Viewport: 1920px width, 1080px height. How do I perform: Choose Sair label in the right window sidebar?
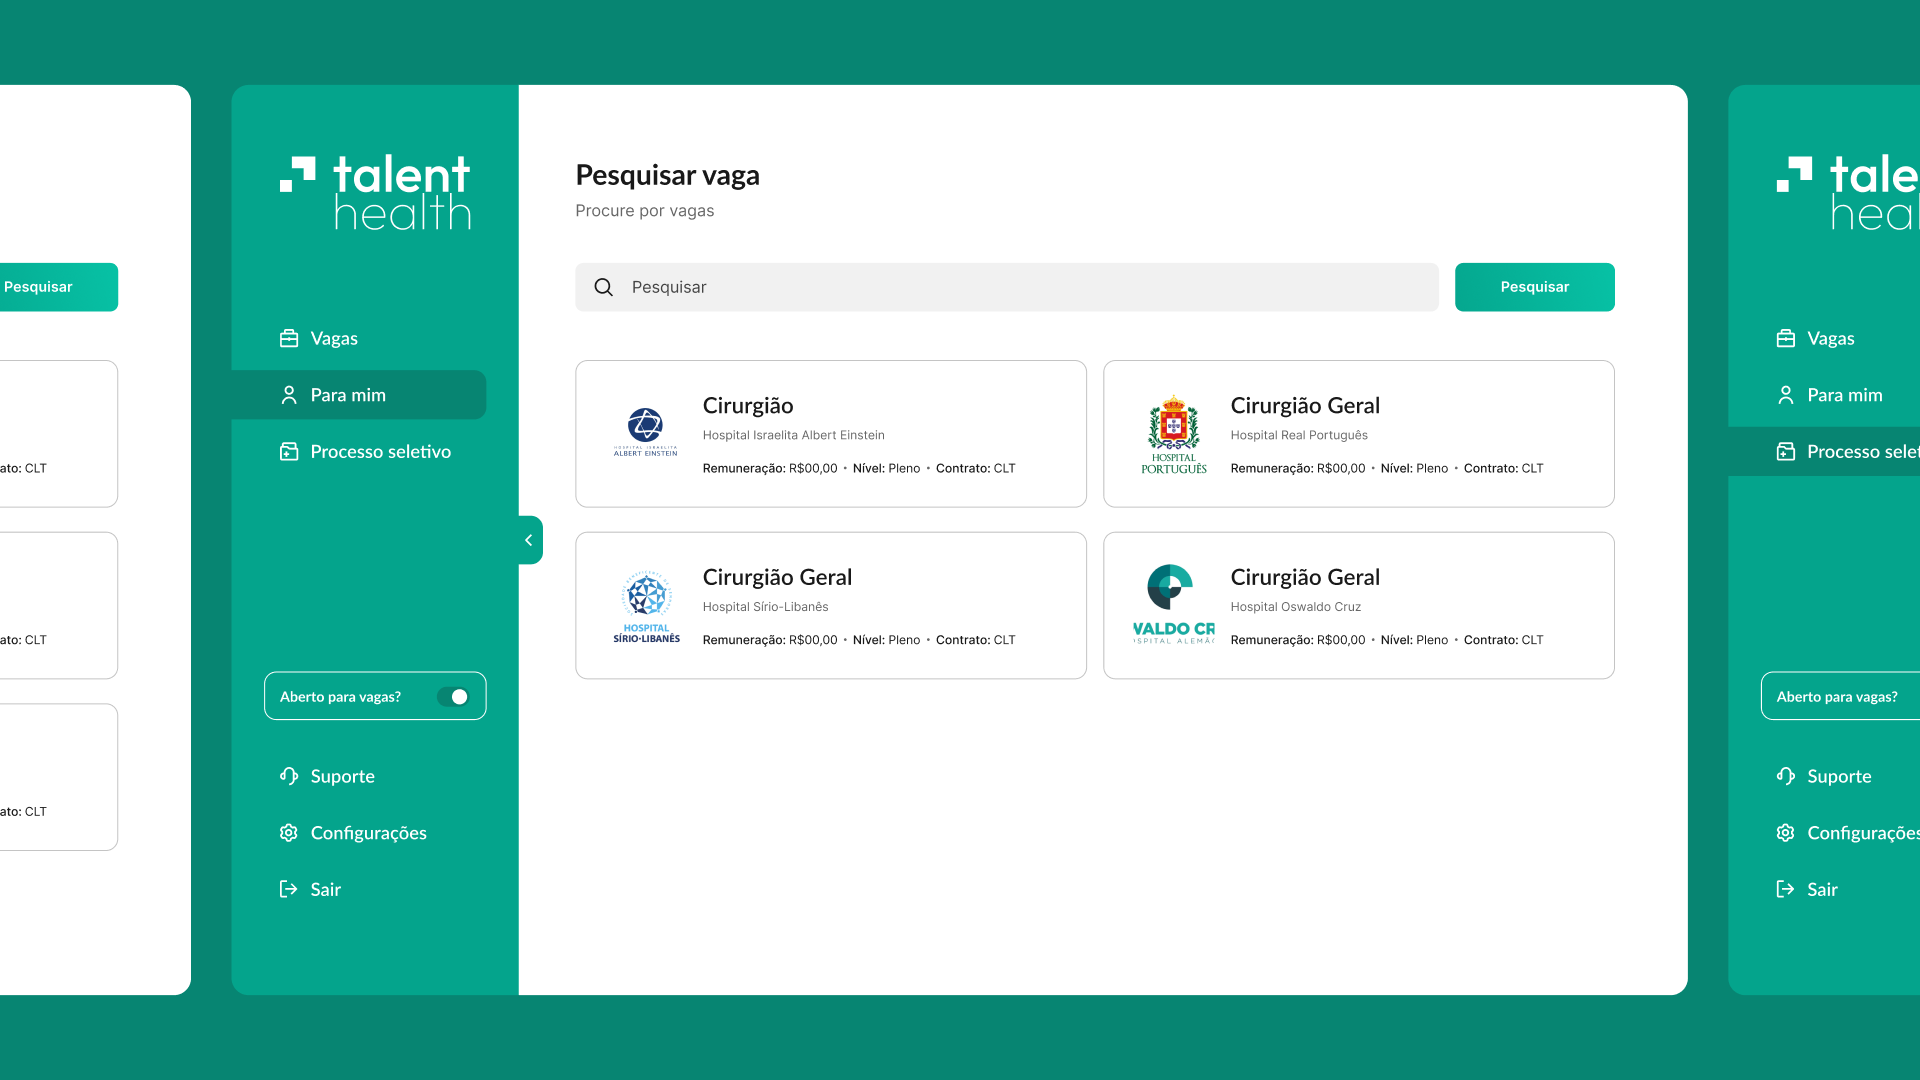point(1822,889)
